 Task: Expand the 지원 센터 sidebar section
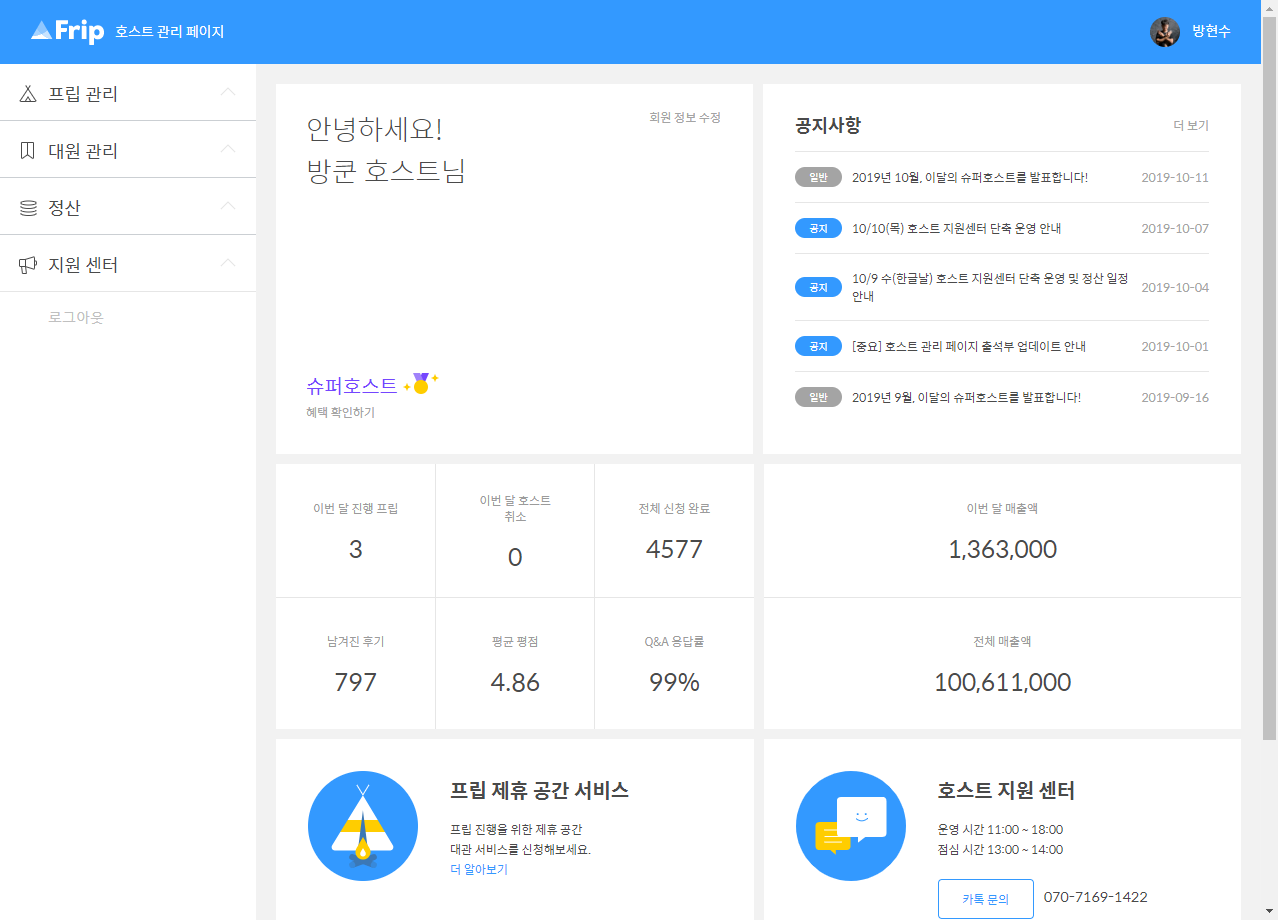[128, 264]
